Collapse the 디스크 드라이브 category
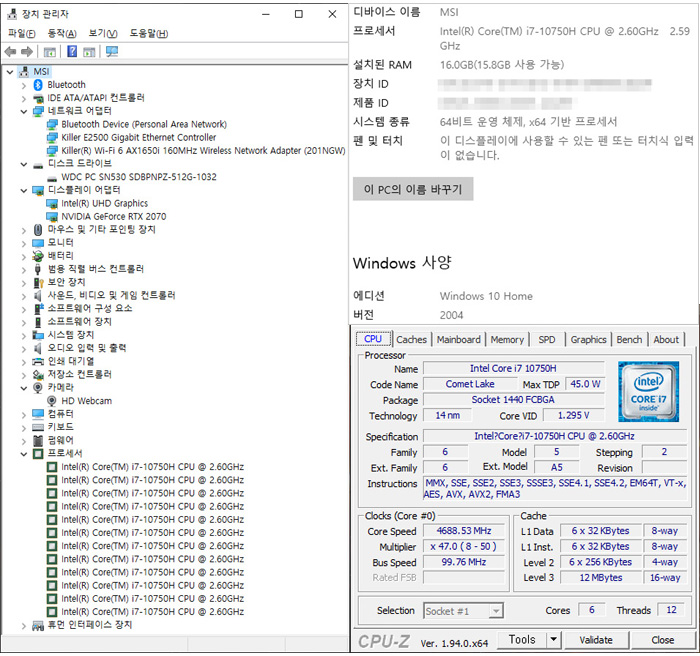Screen dimensions: 700x656 24,164
